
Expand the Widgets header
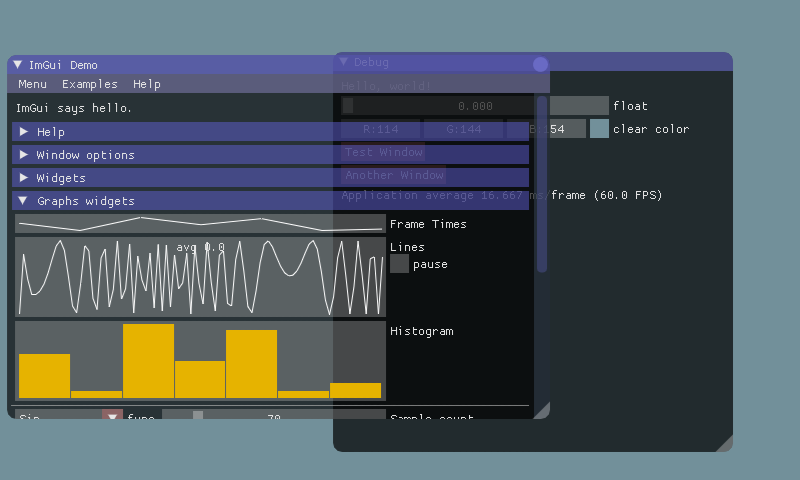tap(270, 178)
